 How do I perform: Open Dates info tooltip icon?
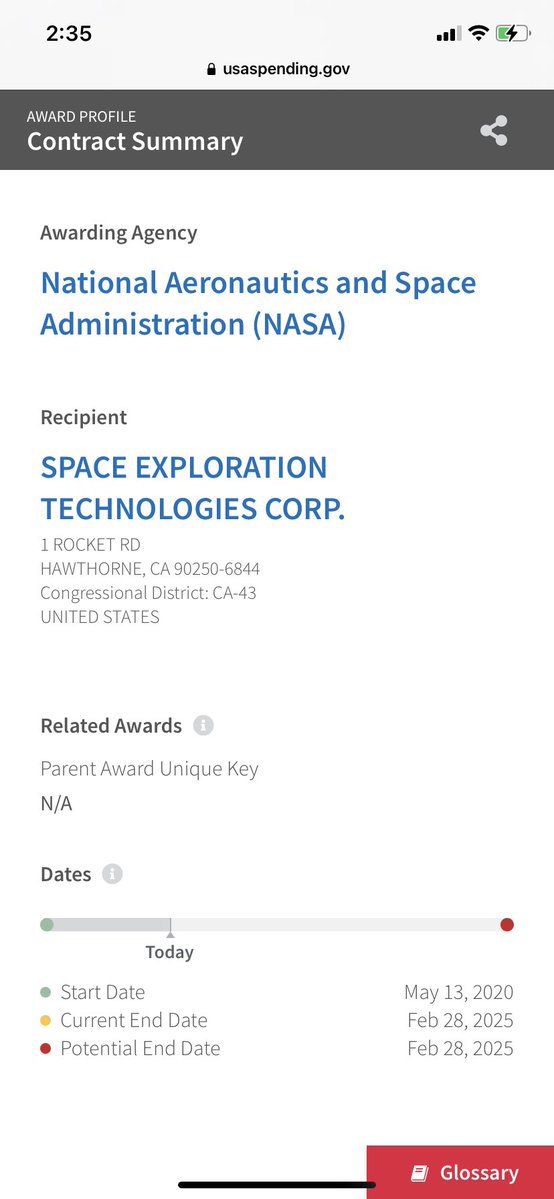click(112, 874)
